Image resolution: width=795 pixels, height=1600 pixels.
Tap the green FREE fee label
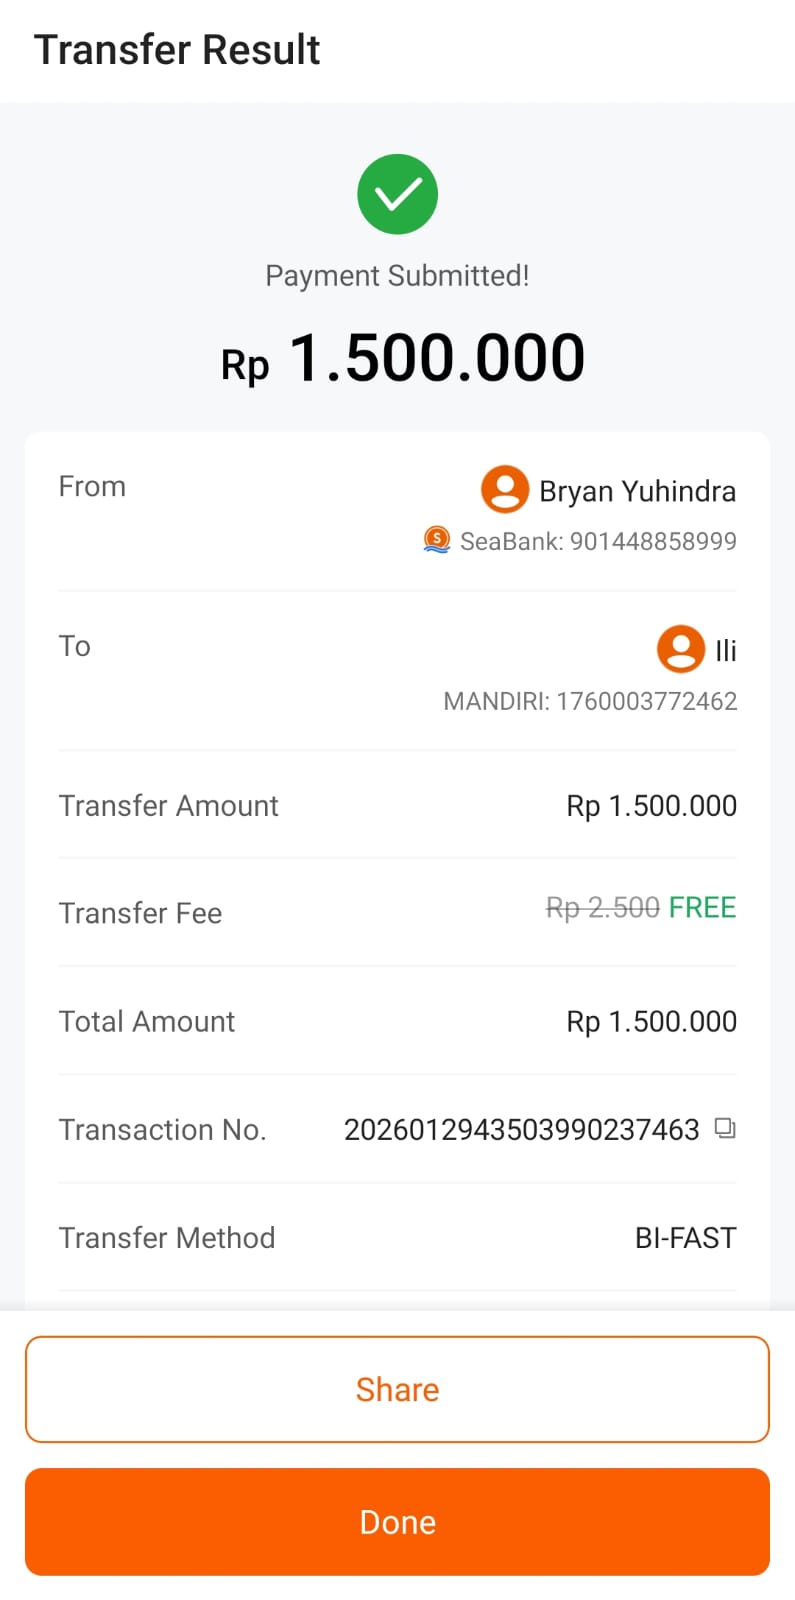[x=702, y=907]
